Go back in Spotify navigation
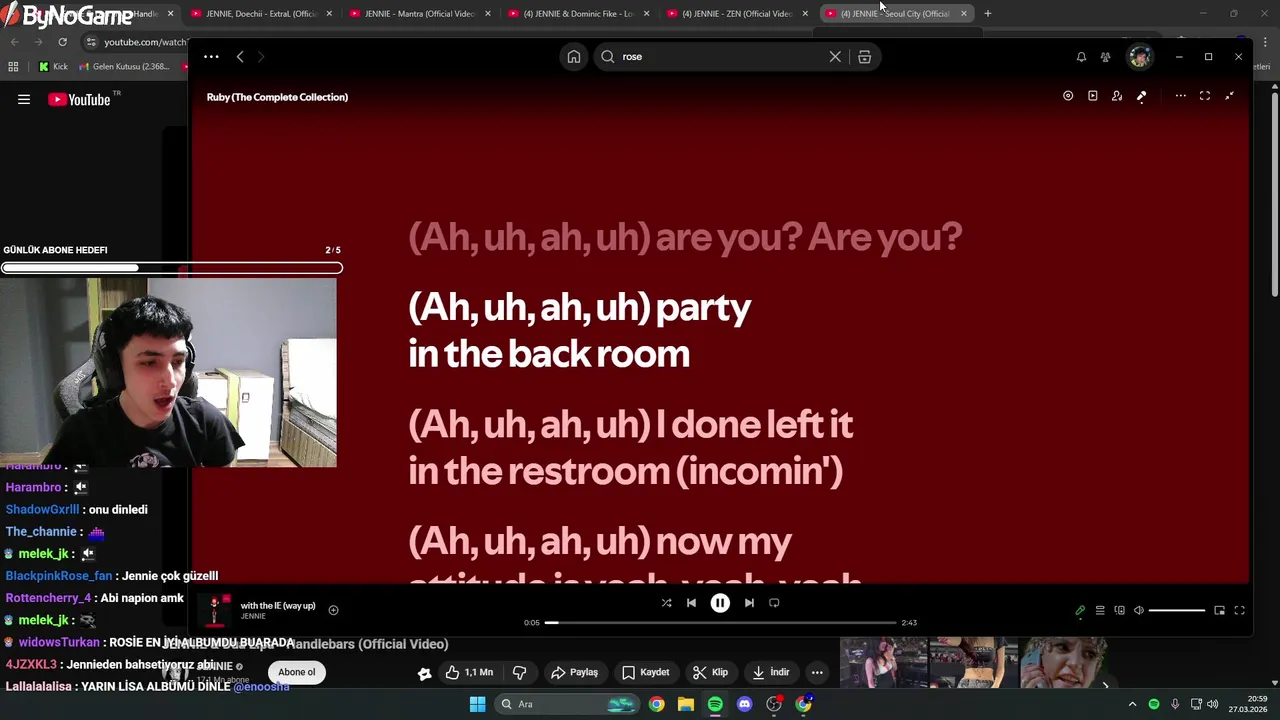The image size is (1280, 720). (240, 57)
